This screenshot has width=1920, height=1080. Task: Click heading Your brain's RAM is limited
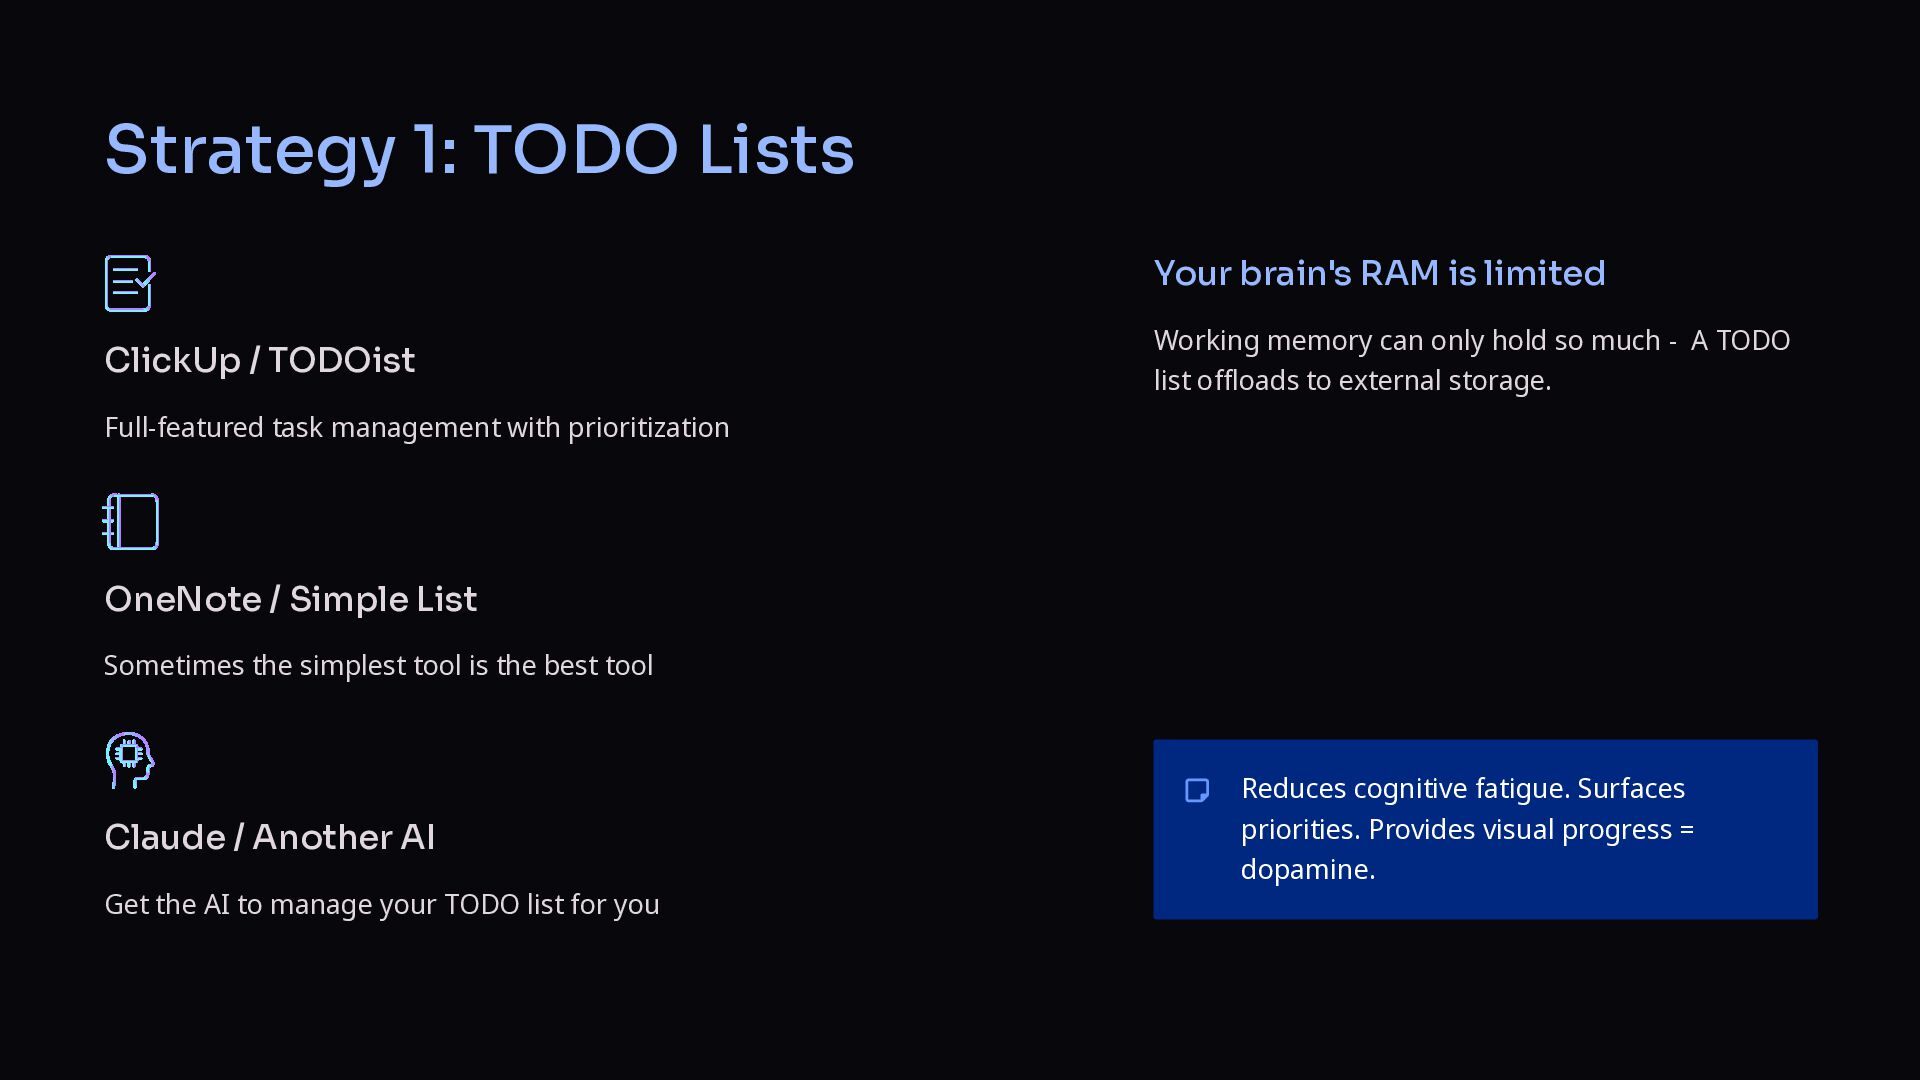(x=1379, y=273)
